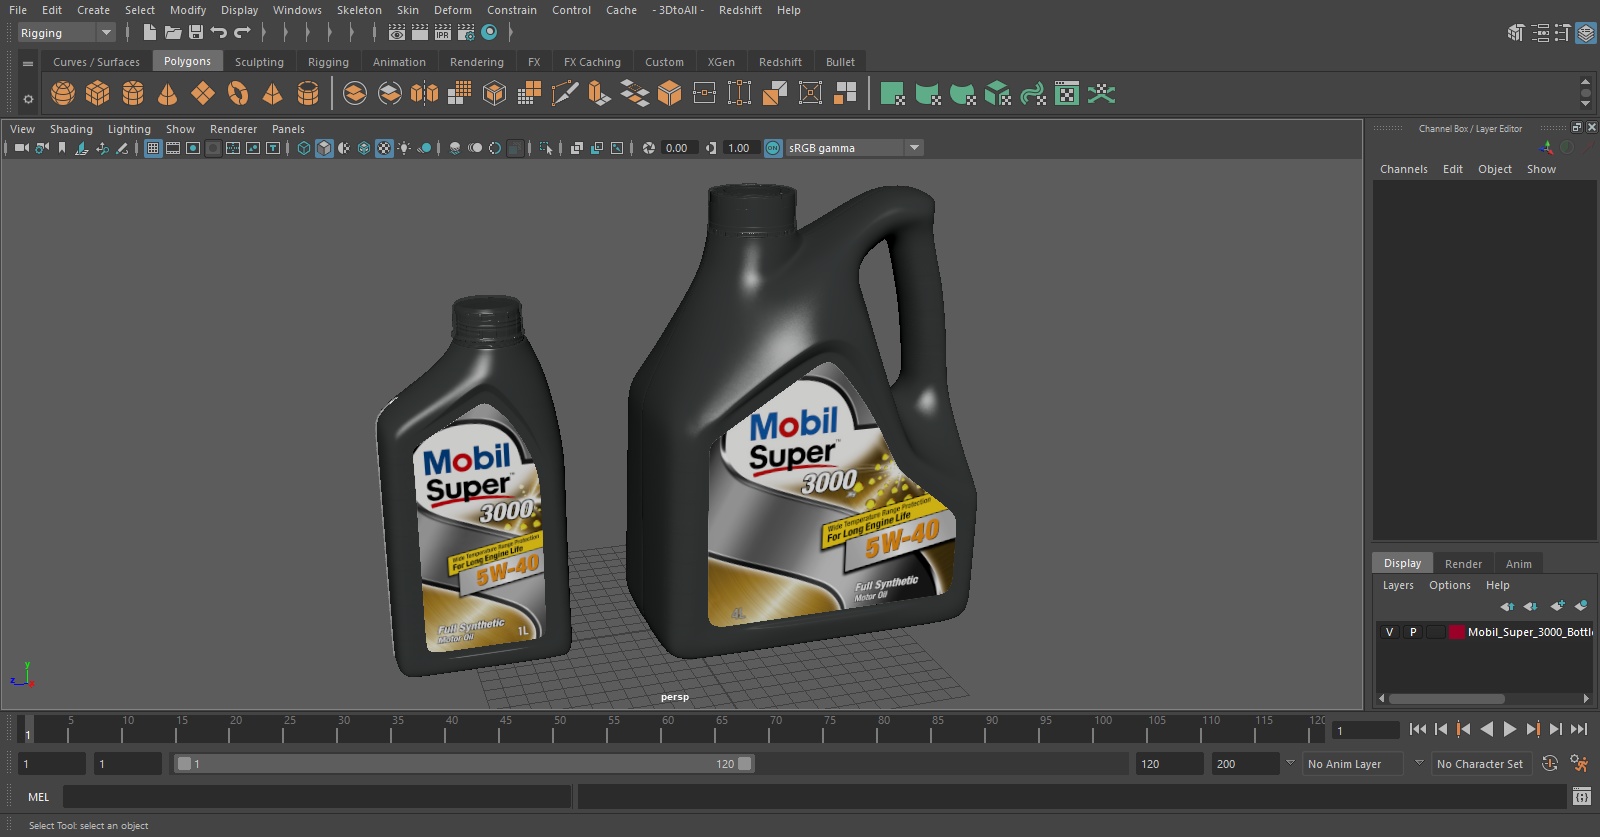Click the Mirror geometry shelf icon

click(424, 94)
